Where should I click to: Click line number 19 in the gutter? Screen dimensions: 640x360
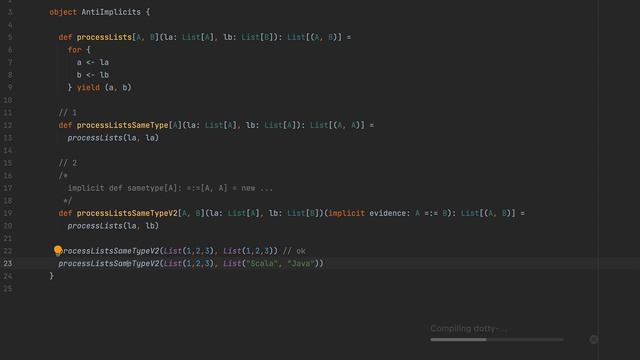click(8, 213)
